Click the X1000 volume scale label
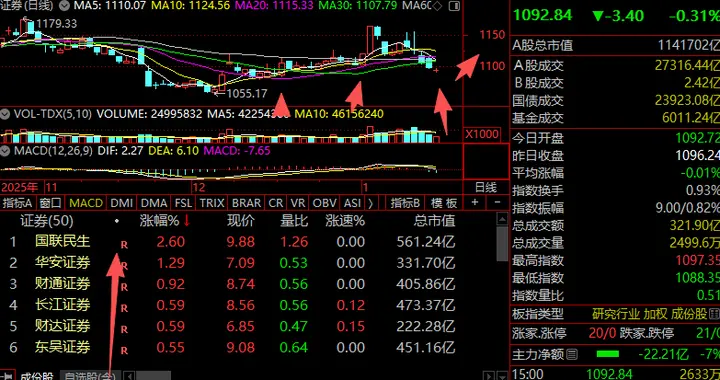Screen dimensions: 720x380 click(482, 134)
